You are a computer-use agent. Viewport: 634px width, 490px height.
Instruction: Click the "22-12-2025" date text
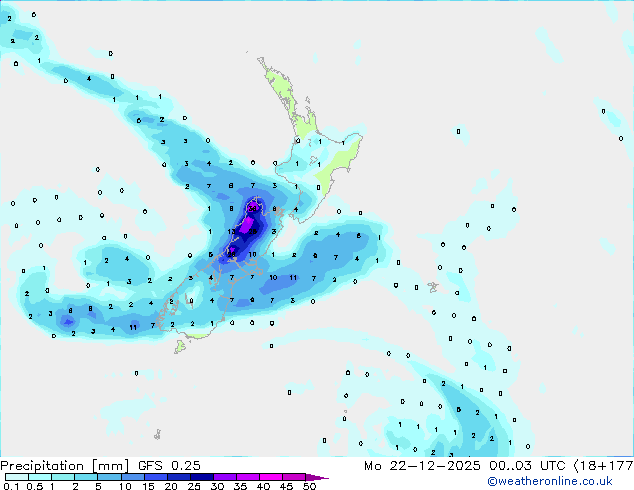[435, 466]
